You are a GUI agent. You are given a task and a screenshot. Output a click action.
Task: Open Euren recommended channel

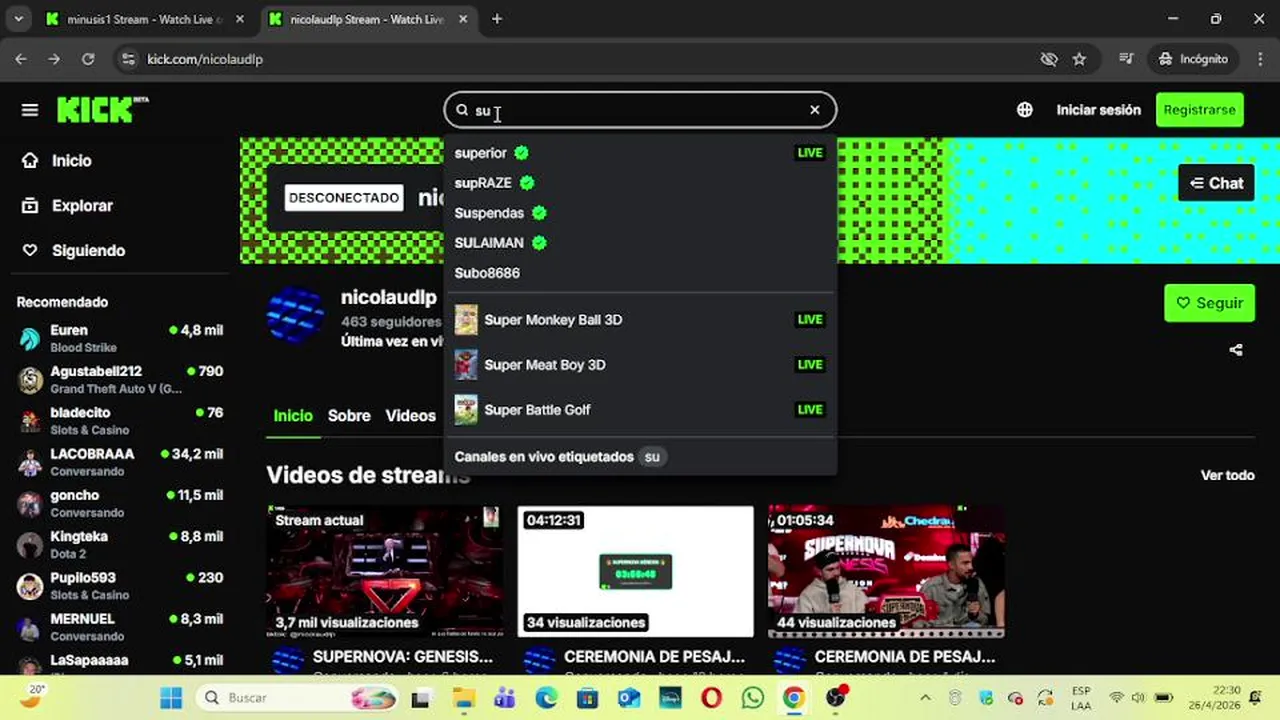click(x=120, y=338)
